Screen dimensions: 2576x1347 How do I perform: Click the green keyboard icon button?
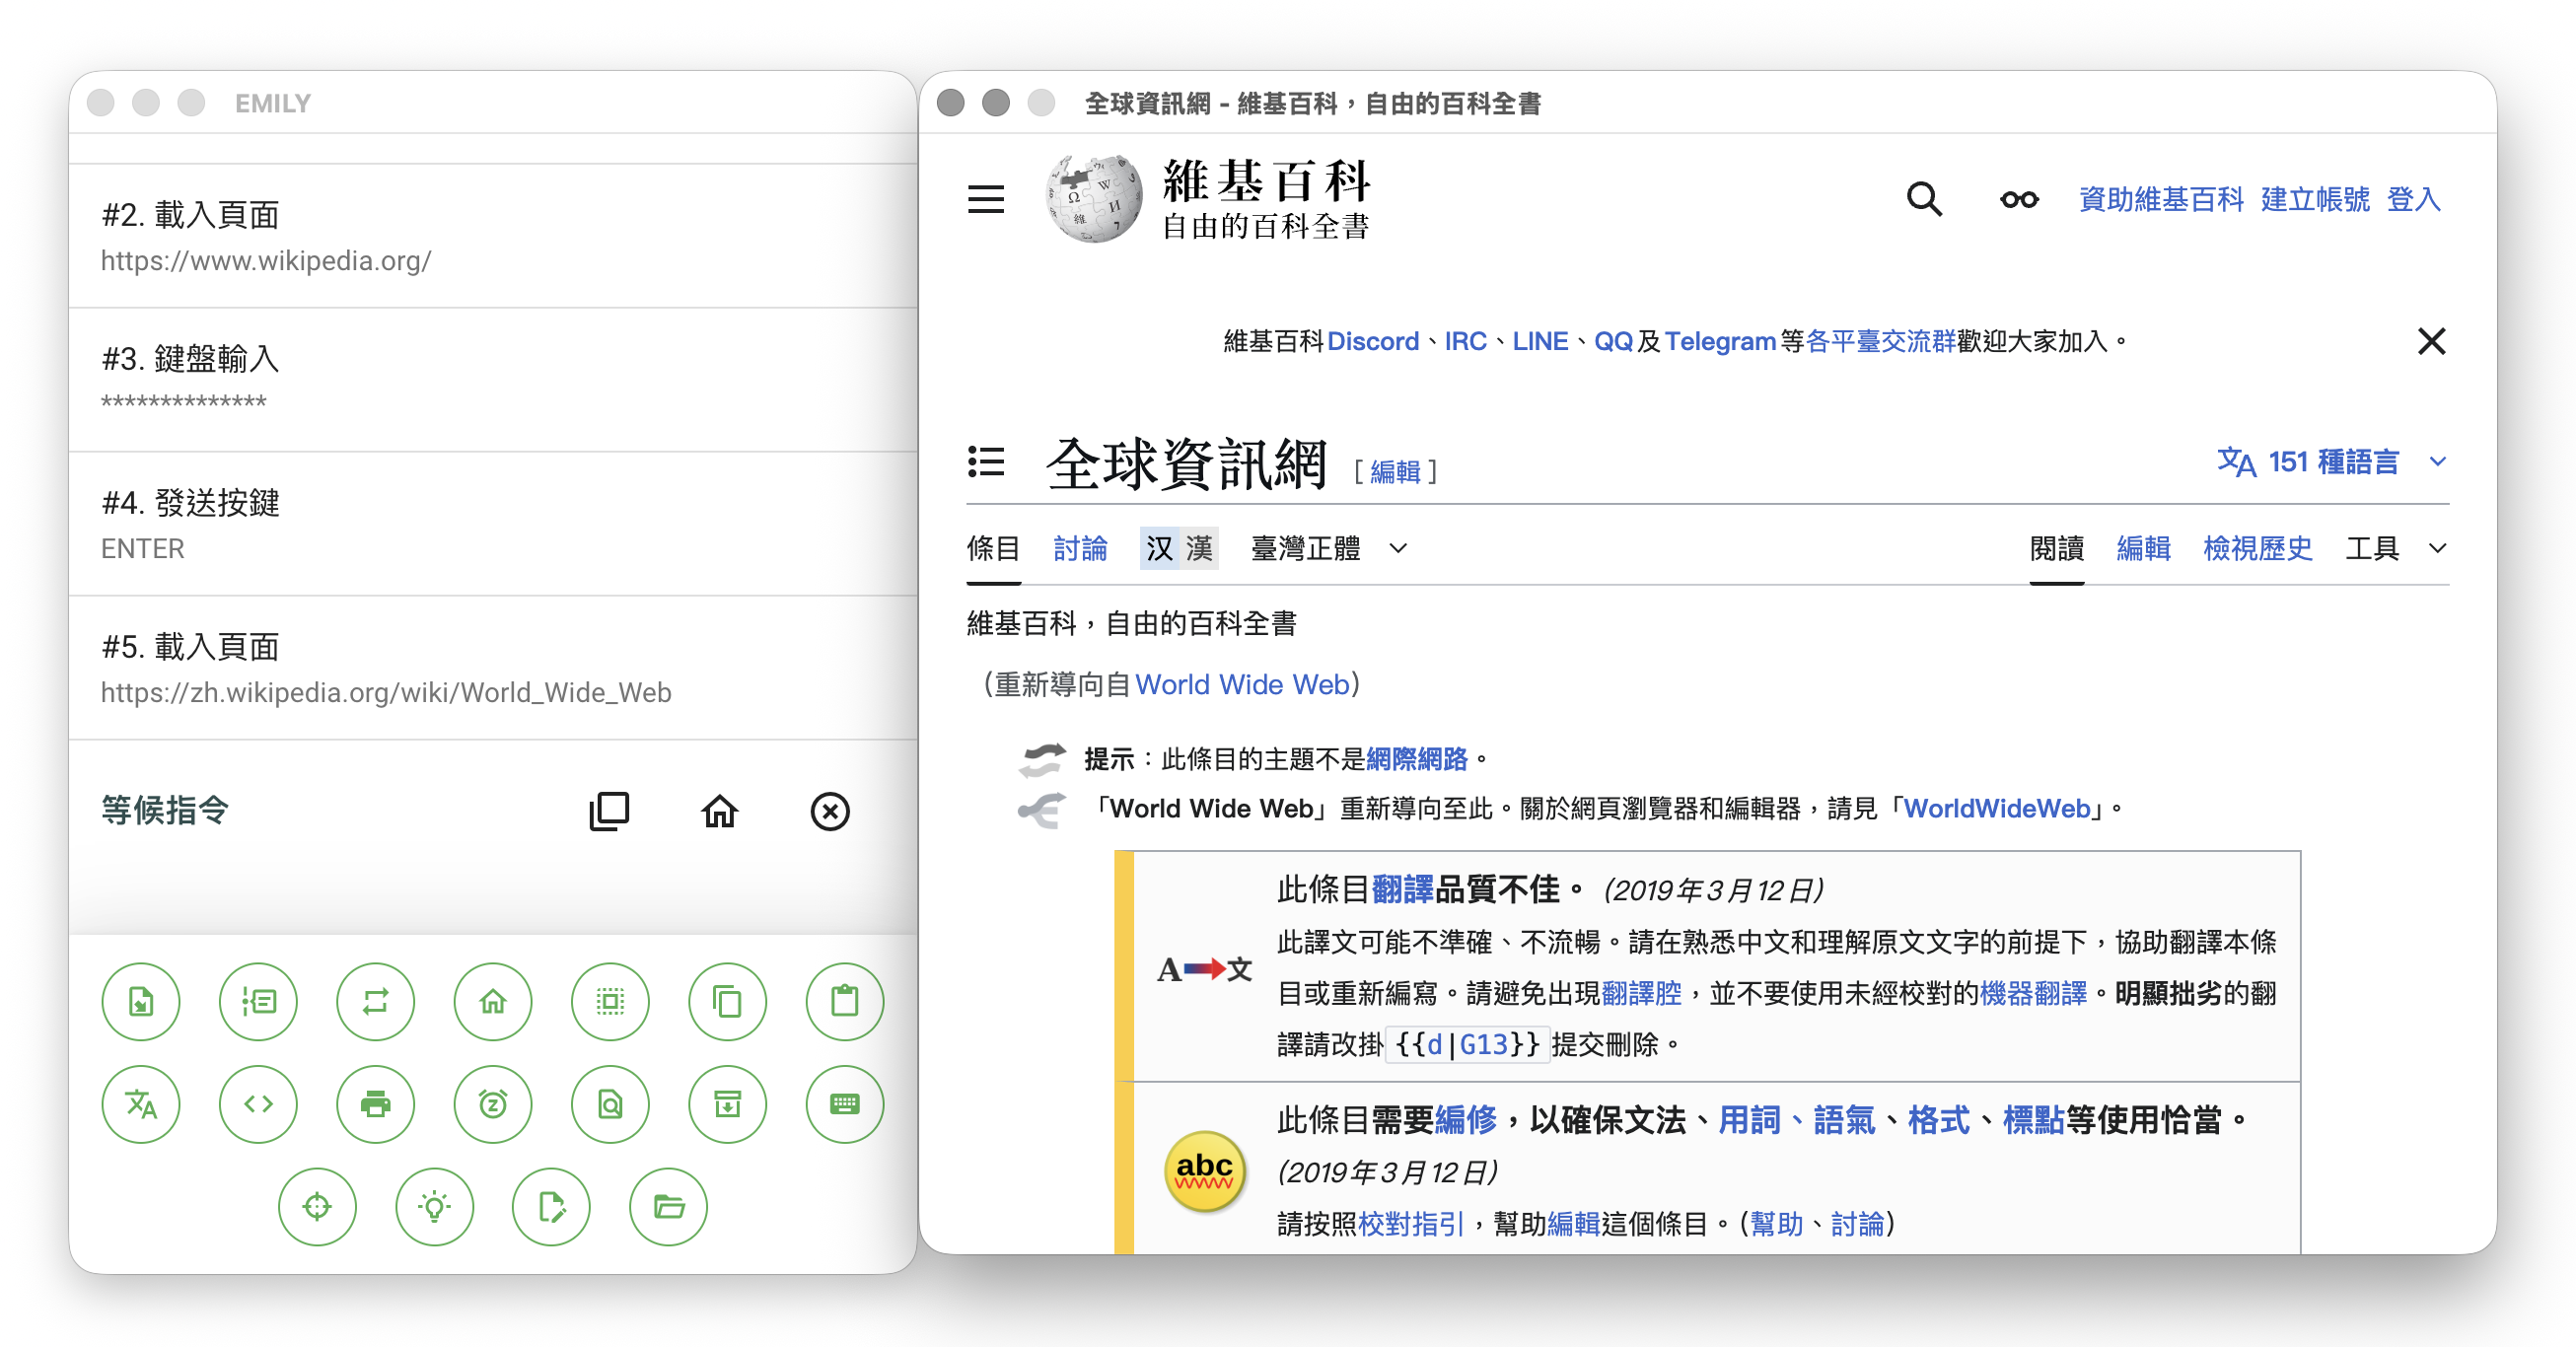844,1104
